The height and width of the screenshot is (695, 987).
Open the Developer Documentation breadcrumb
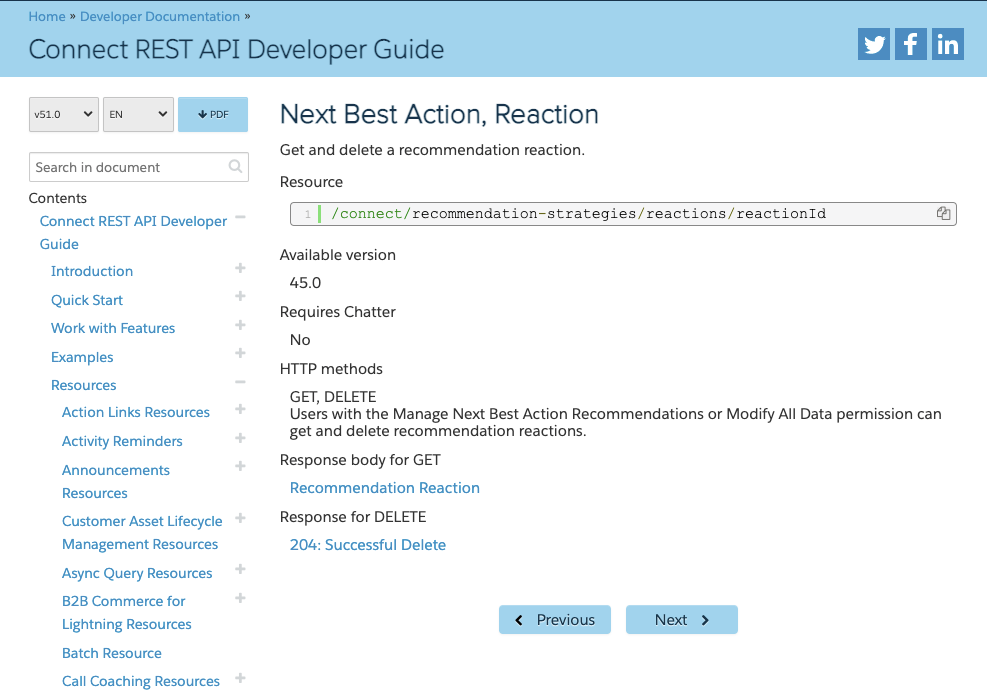point(160,16)
